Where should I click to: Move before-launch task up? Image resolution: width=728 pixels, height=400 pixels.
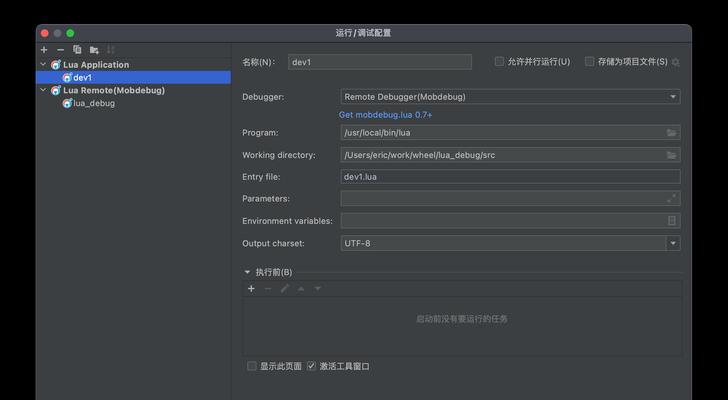point(301,289)
